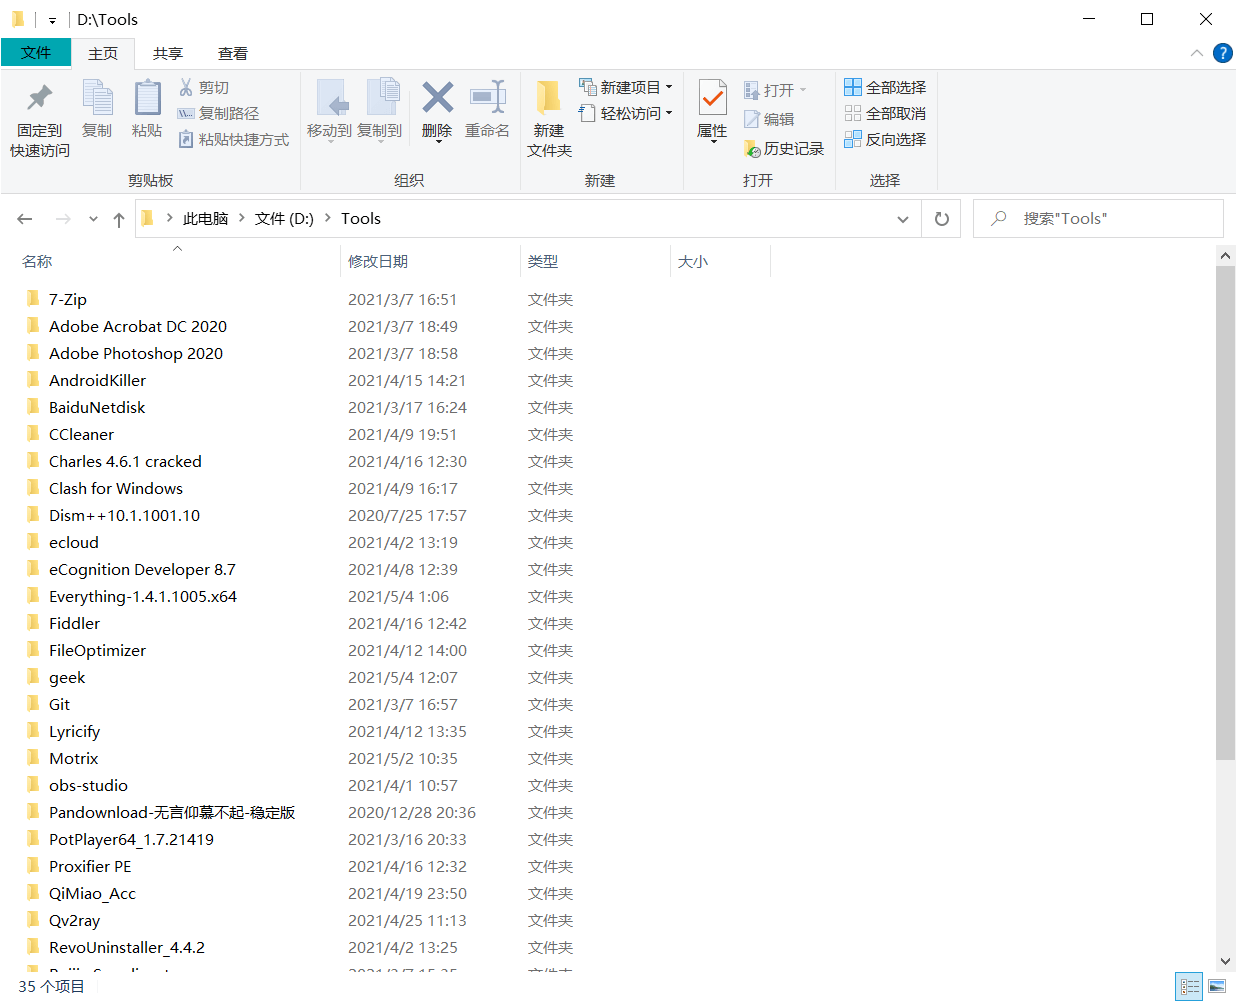Select the BaiduNetdisk folder
This screenshot has height=1002, width=1237.
pos(97,407)
